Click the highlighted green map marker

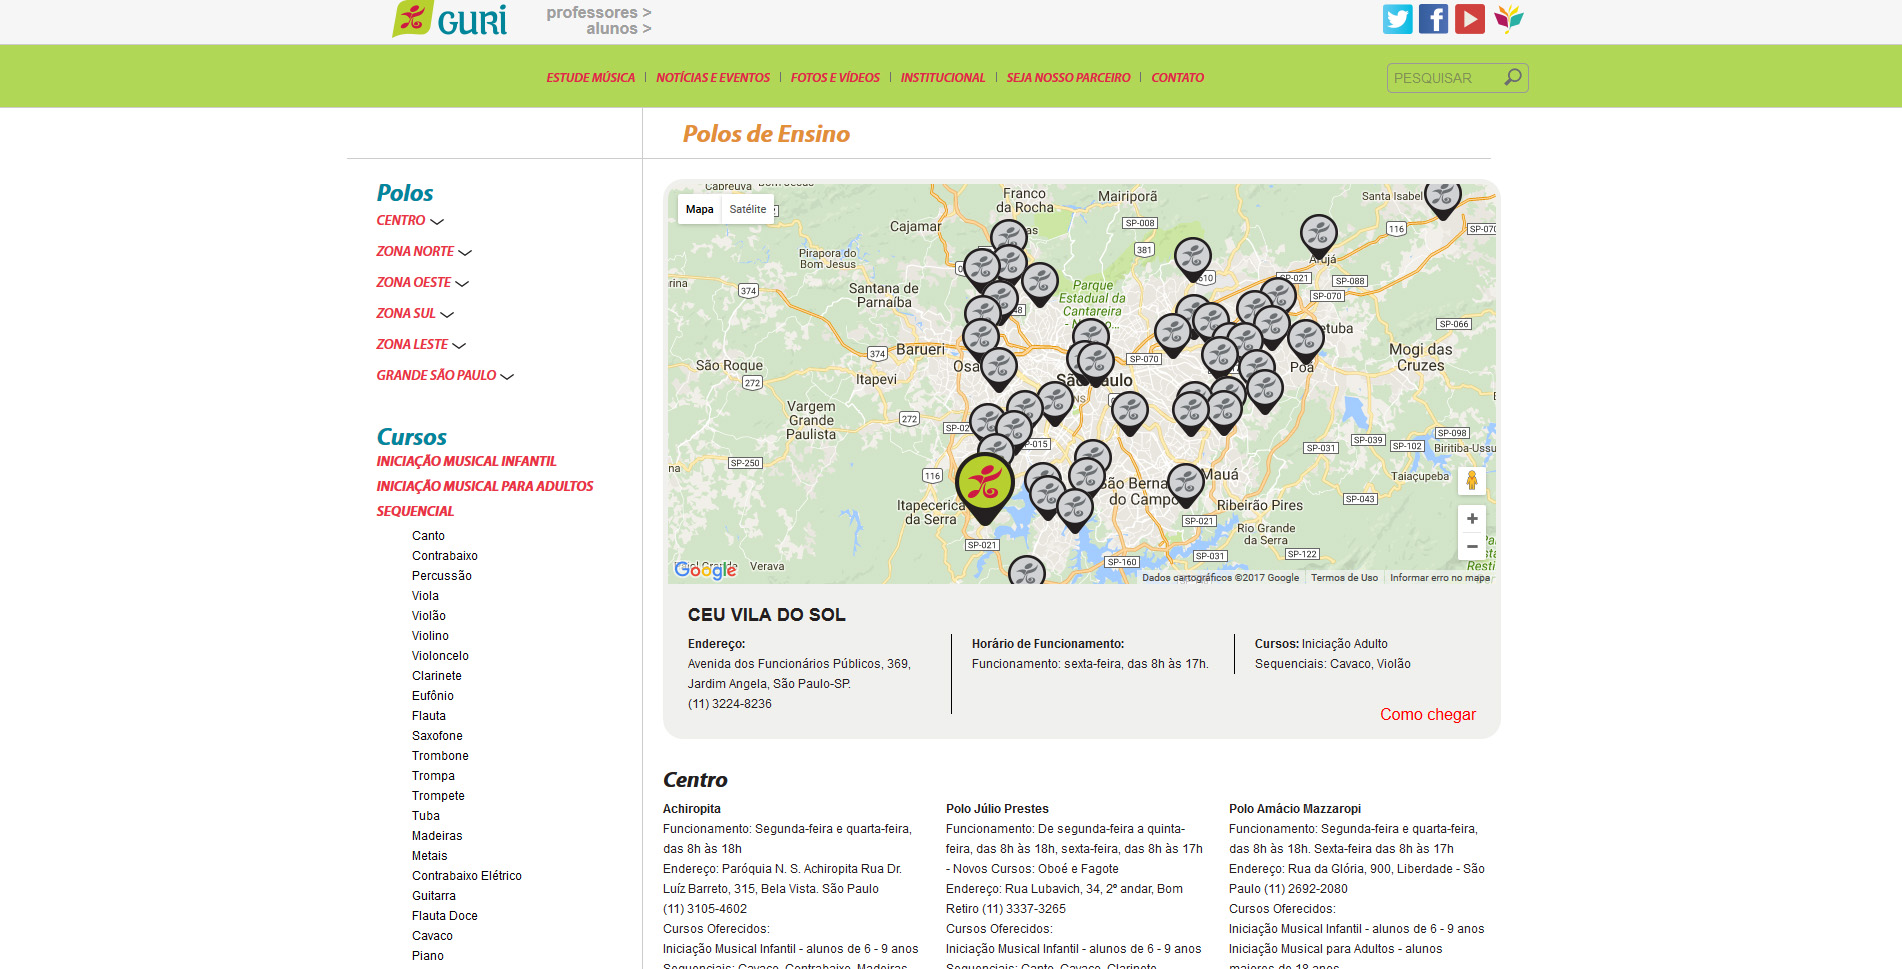point(984,483)
